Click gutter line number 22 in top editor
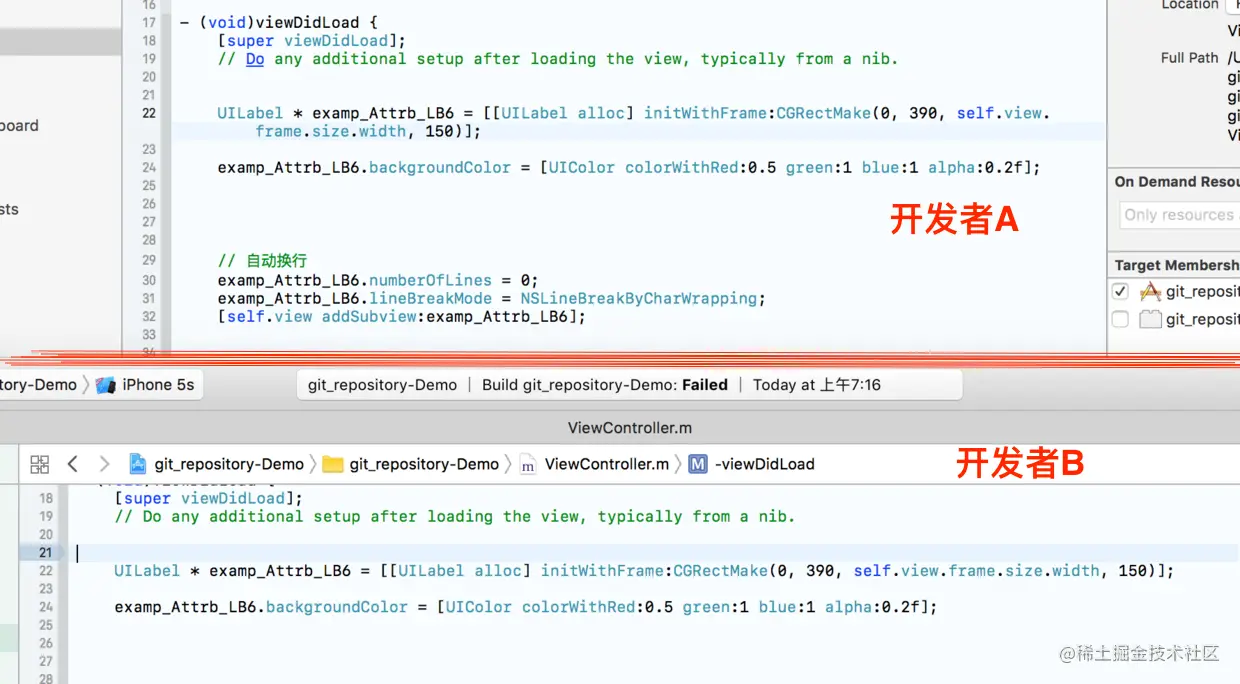The width and height of the screenshot is (1240, 684). pyautogui.click(x=149, y=113)
